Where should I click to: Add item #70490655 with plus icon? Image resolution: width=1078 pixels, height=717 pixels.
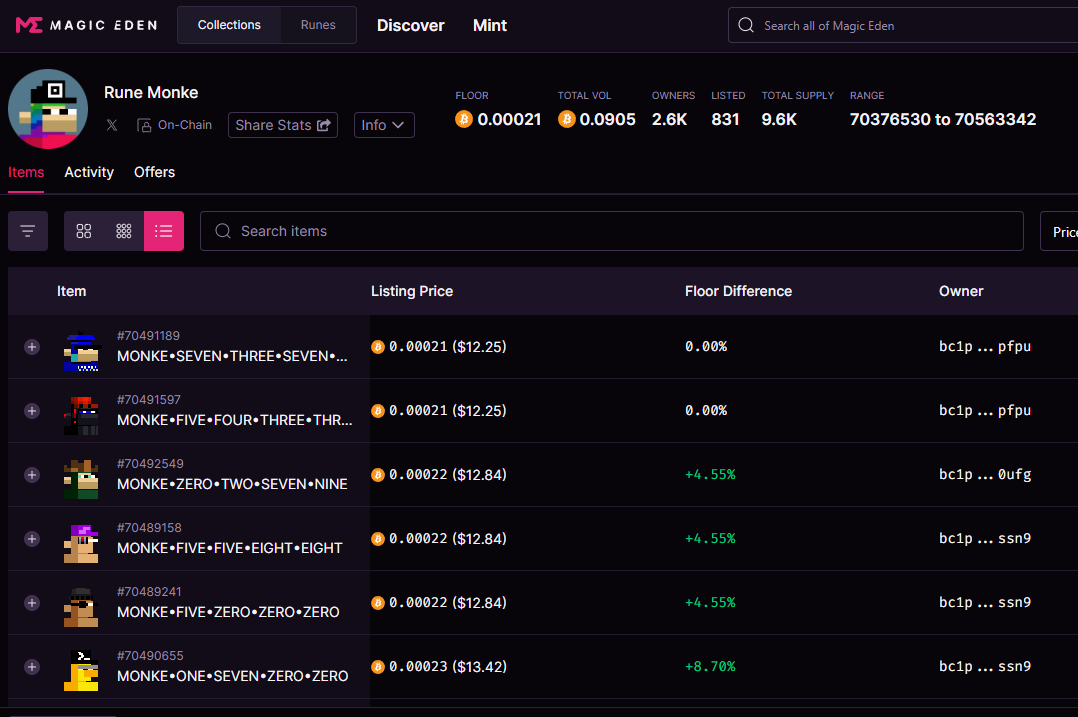point(32,667)
